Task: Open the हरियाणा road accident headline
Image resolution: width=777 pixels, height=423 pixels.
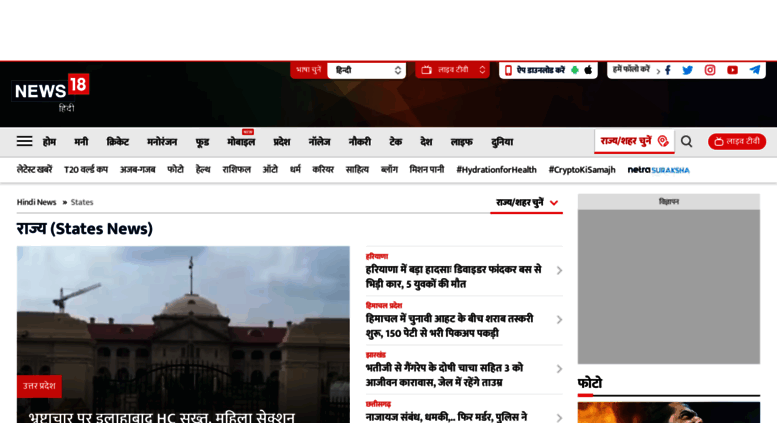Action: [x=453, y=276]
